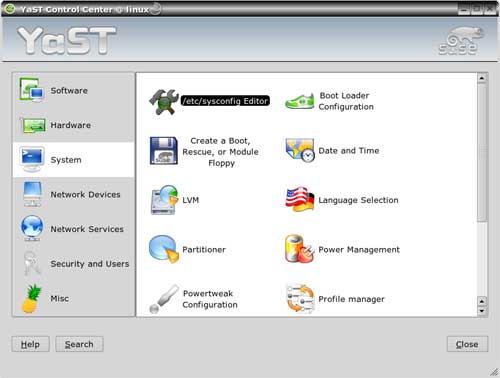Click the Date and Time clock icon

pyautogui.click(x=300, y=150)
